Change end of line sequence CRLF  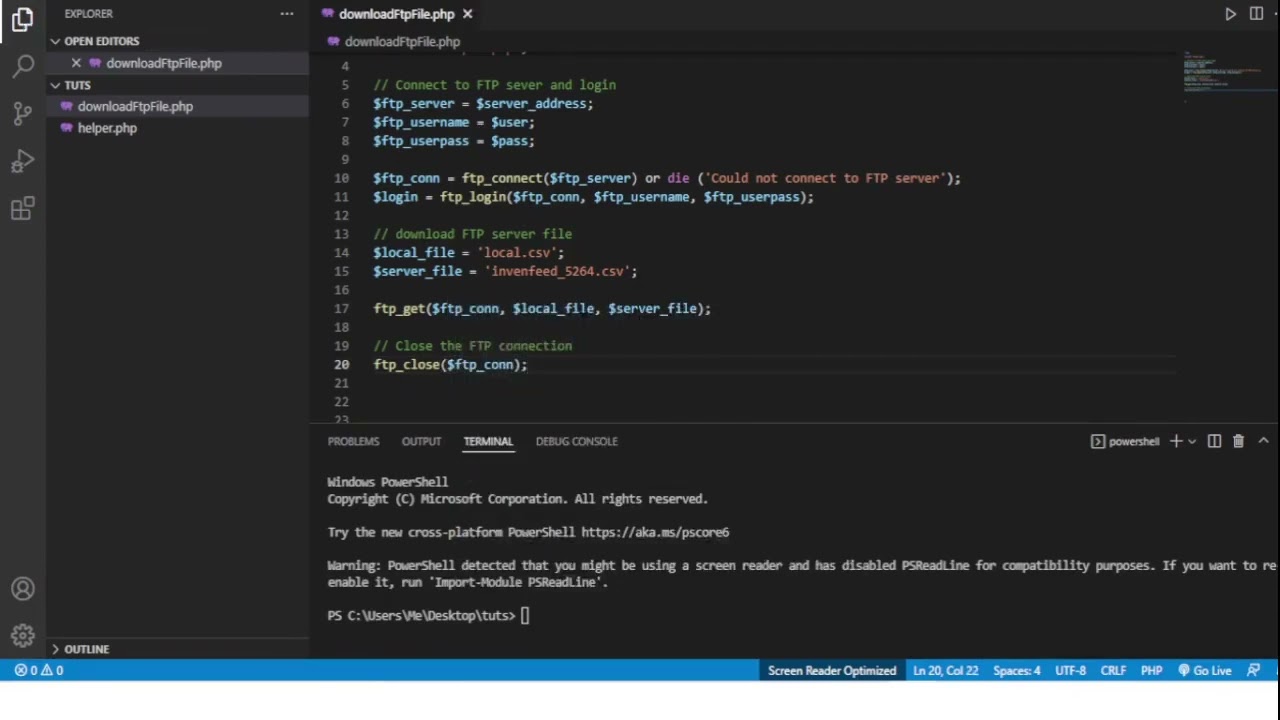point(1113,670)
